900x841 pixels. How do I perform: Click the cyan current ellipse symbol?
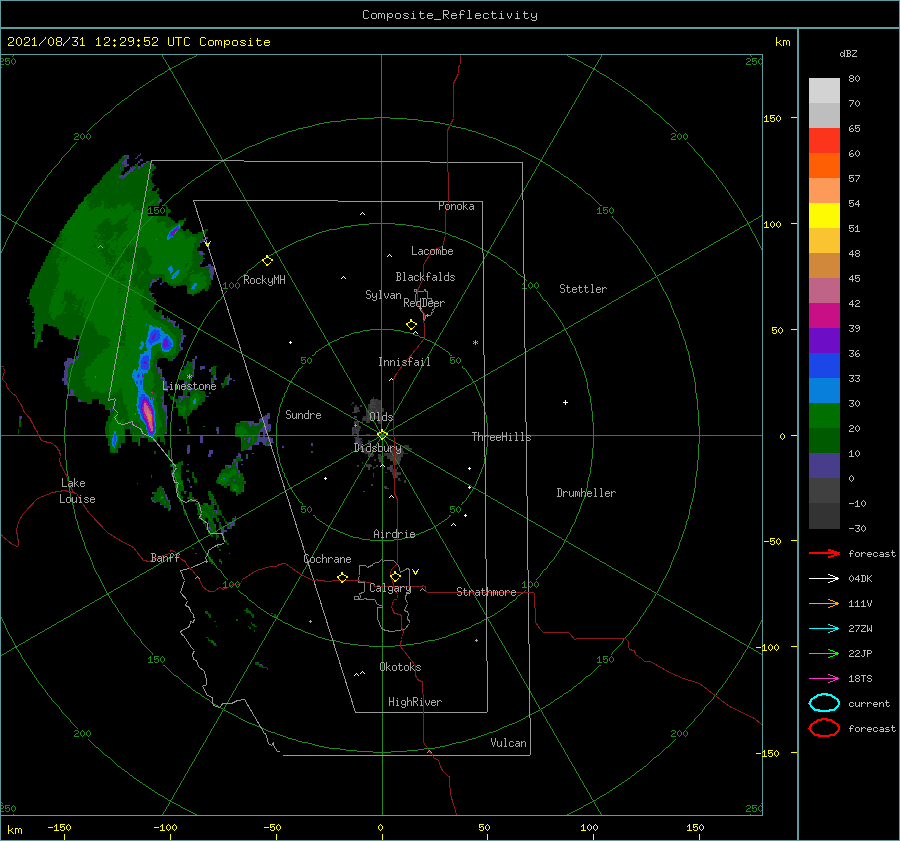[x=824, y=703]
